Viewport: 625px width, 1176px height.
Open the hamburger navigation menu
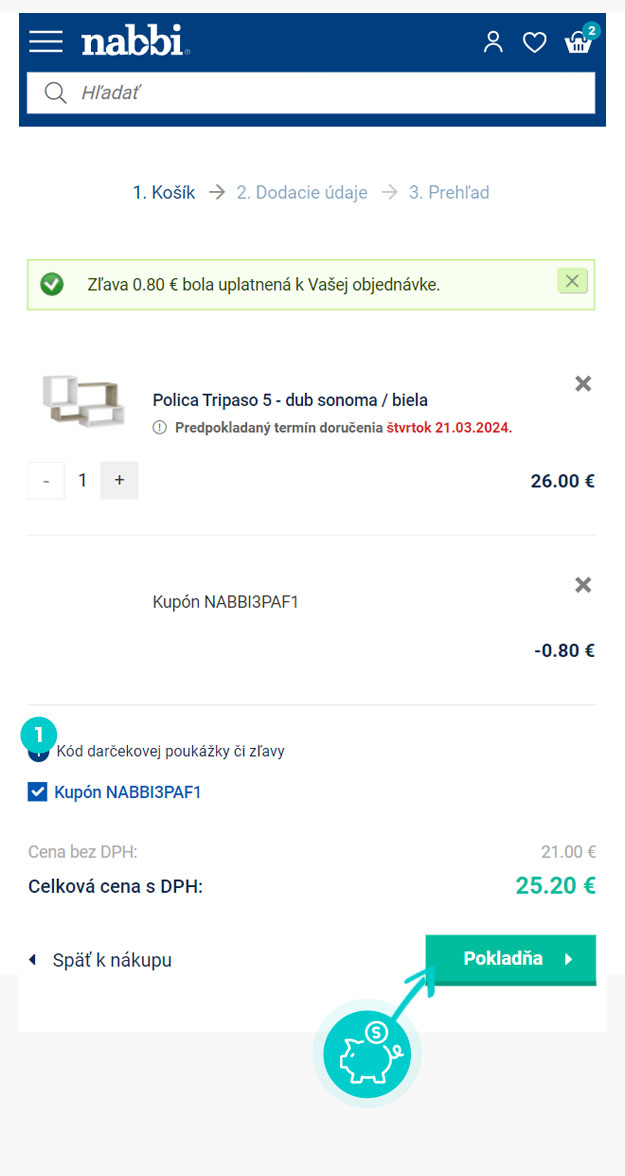pos(46,42)
